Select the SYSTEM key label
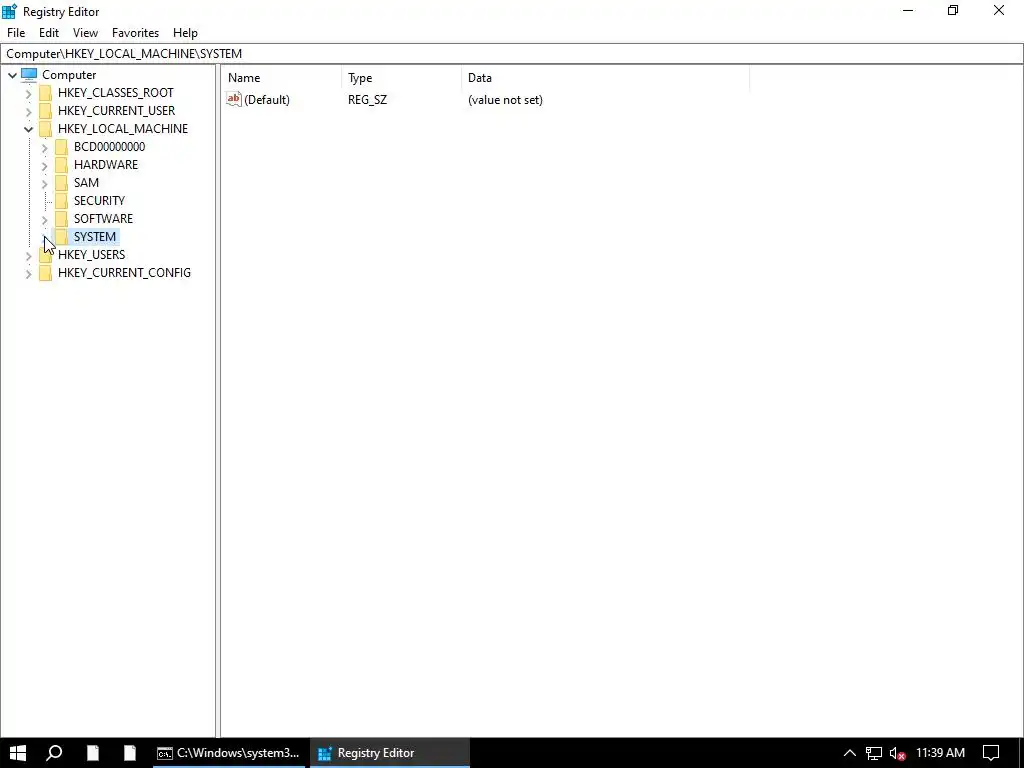 click(95, 236)
